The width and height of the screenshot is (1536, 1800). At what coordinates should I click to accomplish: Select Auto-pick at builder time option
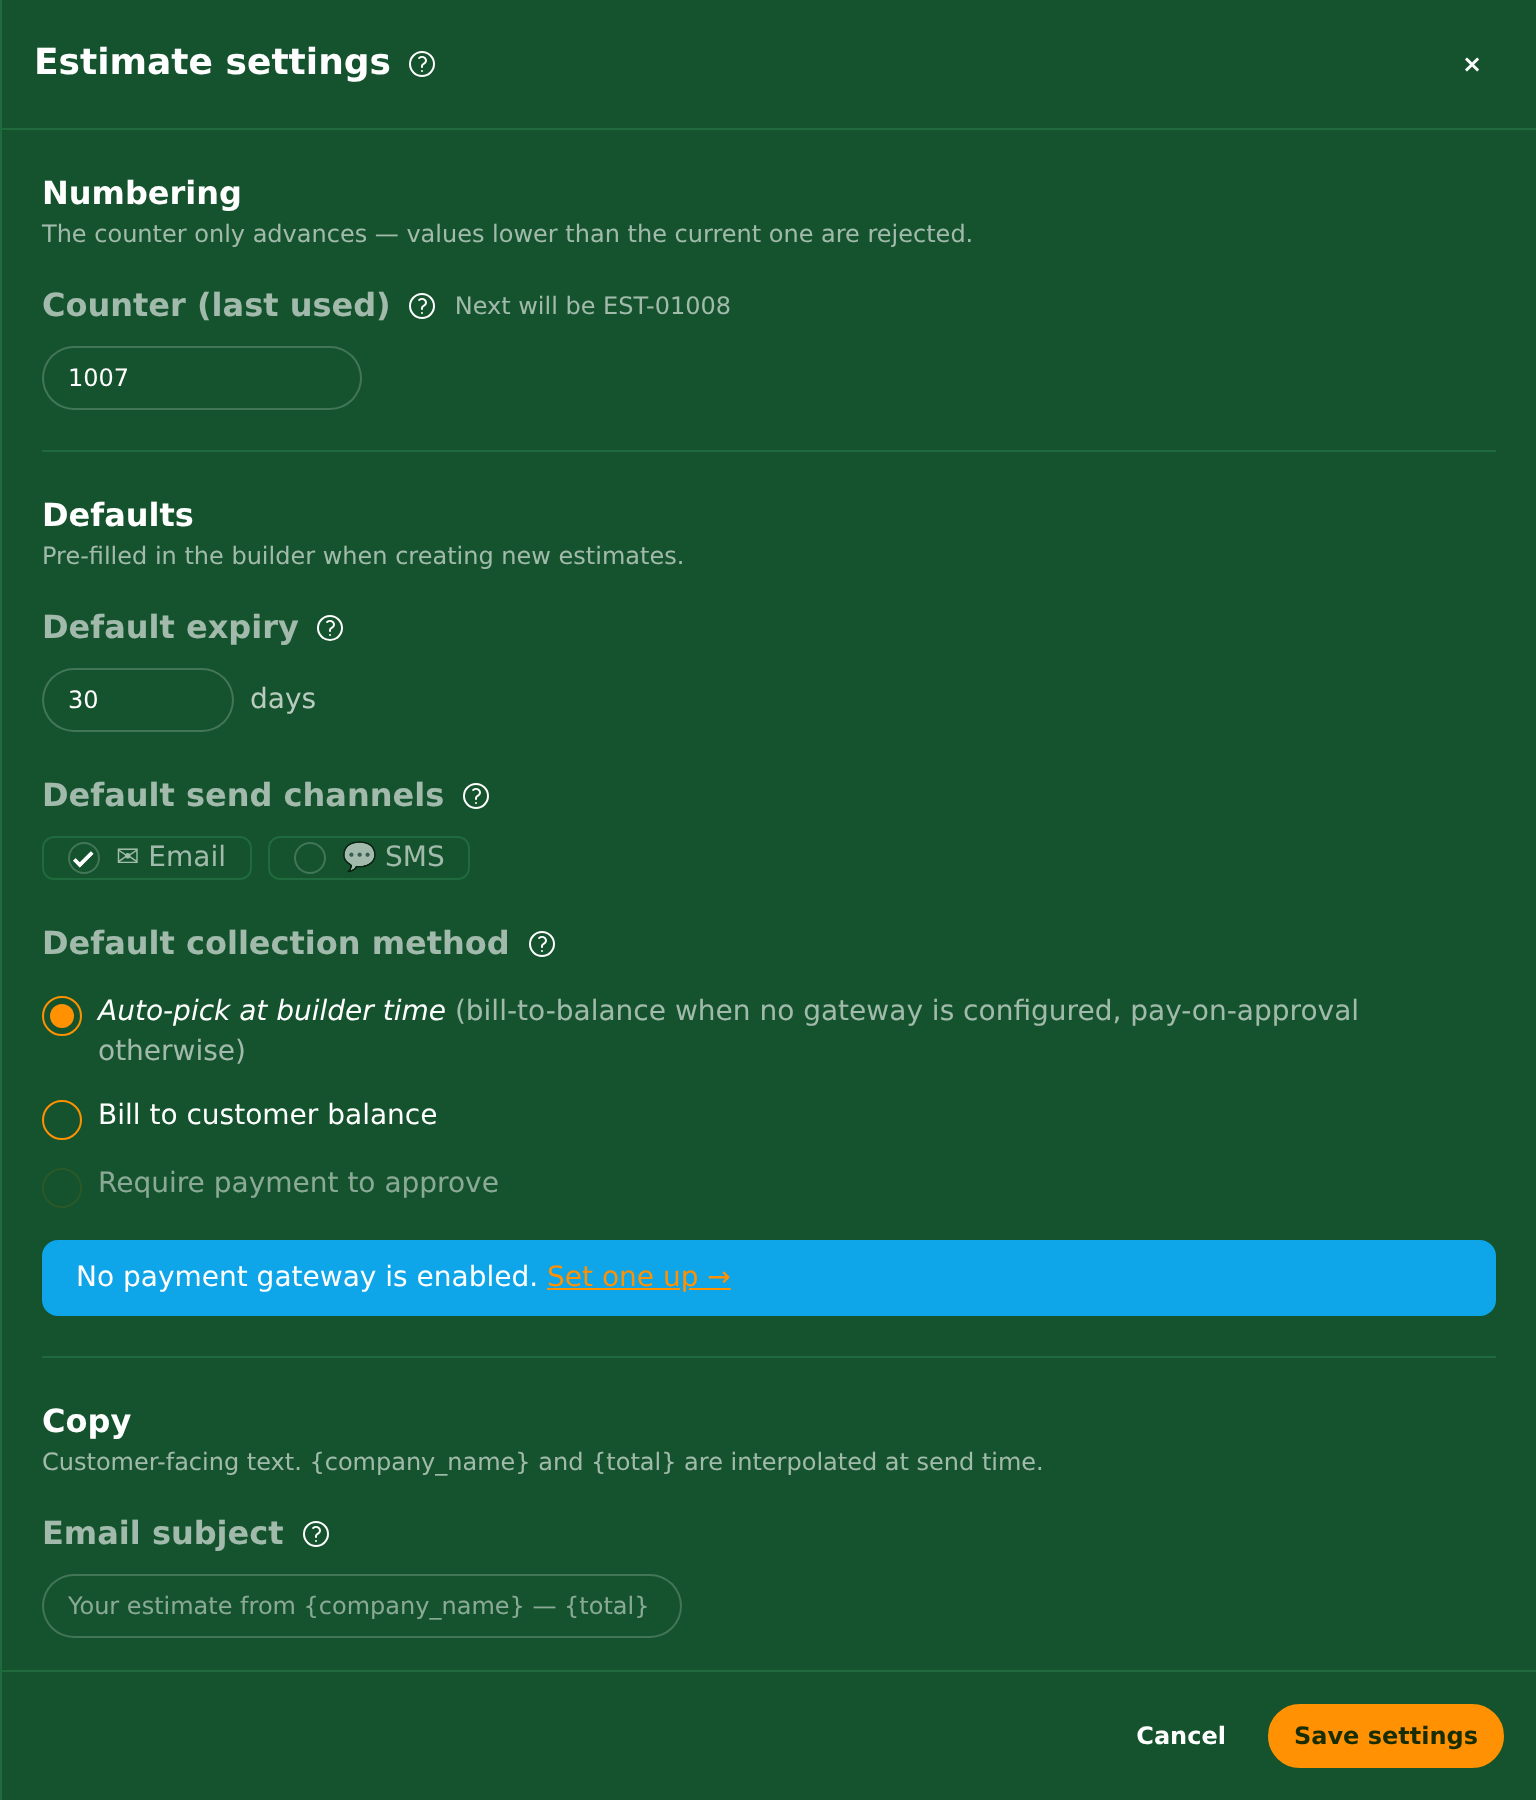[x=62, y=1016]
